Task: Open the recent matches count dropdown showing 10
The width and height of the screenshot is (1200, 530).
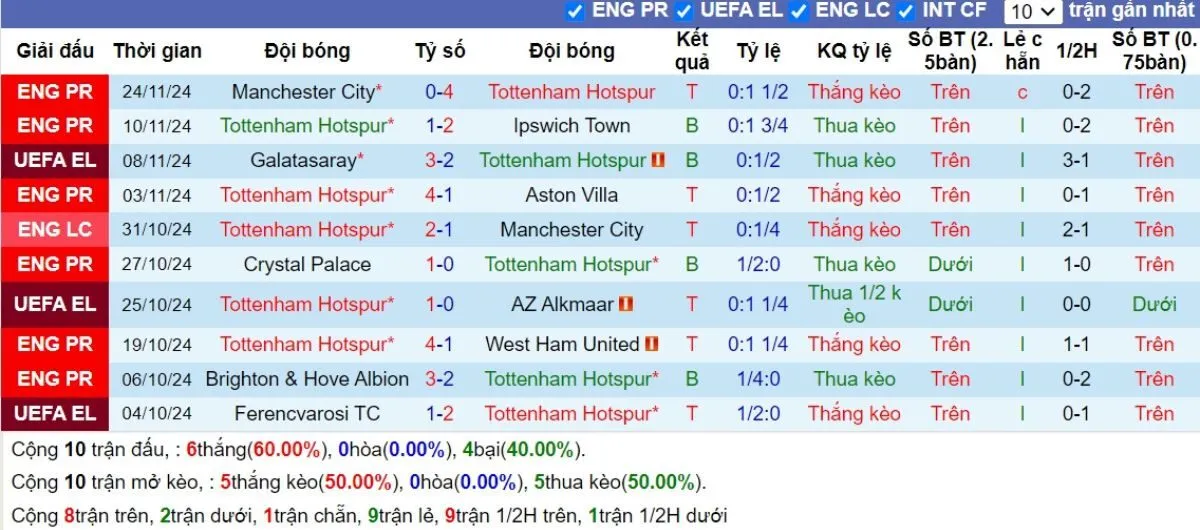Action: pos(1033,11)
